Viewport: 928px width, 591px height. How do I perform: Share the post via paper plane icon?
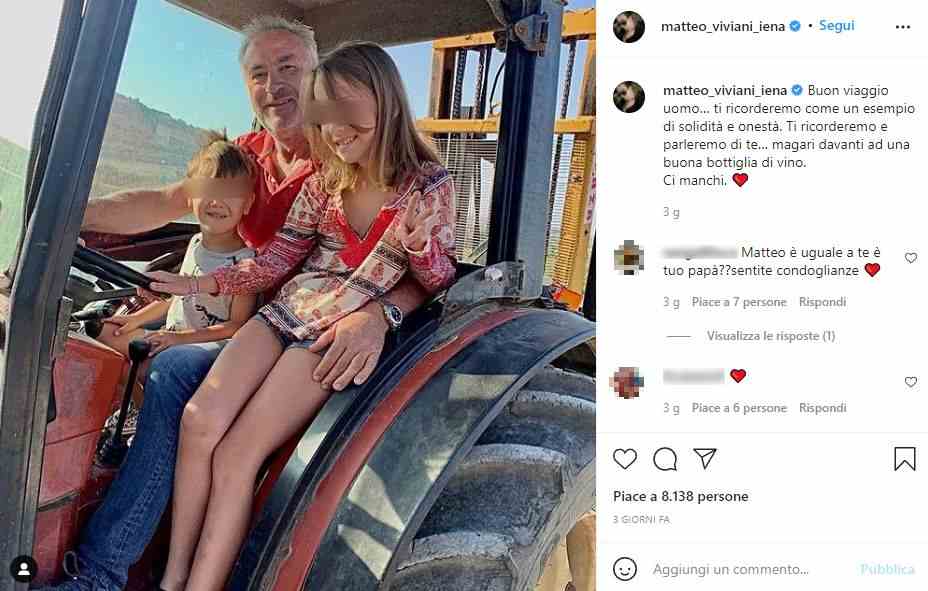705,458
